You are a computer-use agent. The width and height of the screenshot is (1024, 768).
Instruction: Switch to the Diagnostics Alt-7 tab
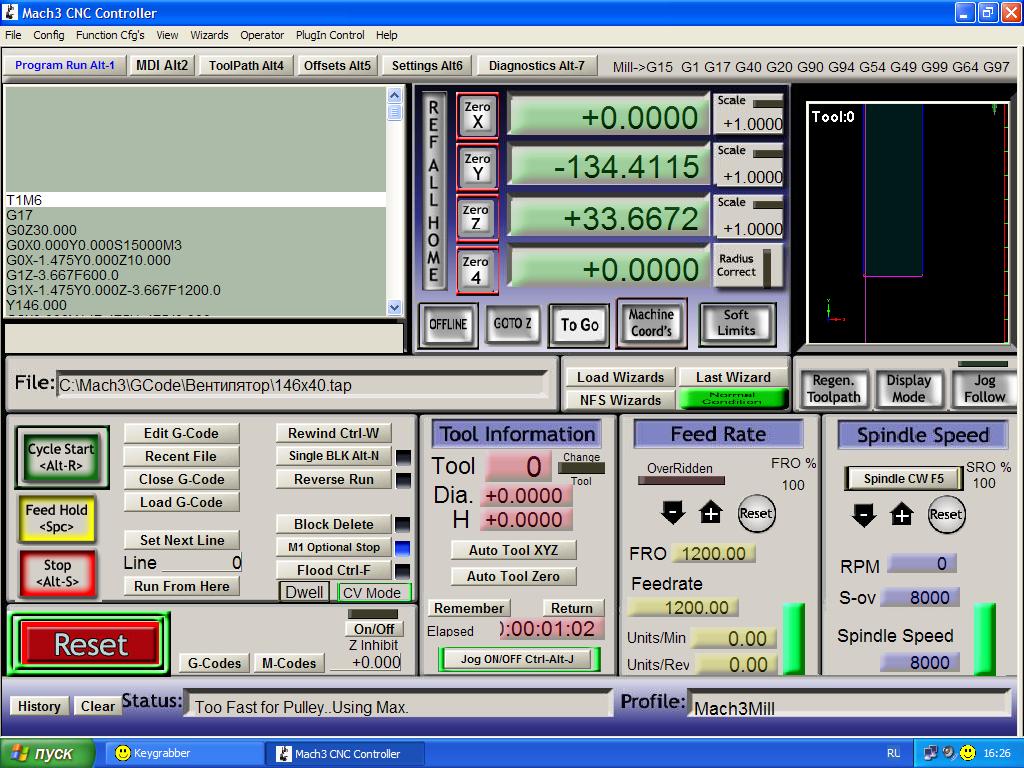pyautogui.click(x=536, y=66)
